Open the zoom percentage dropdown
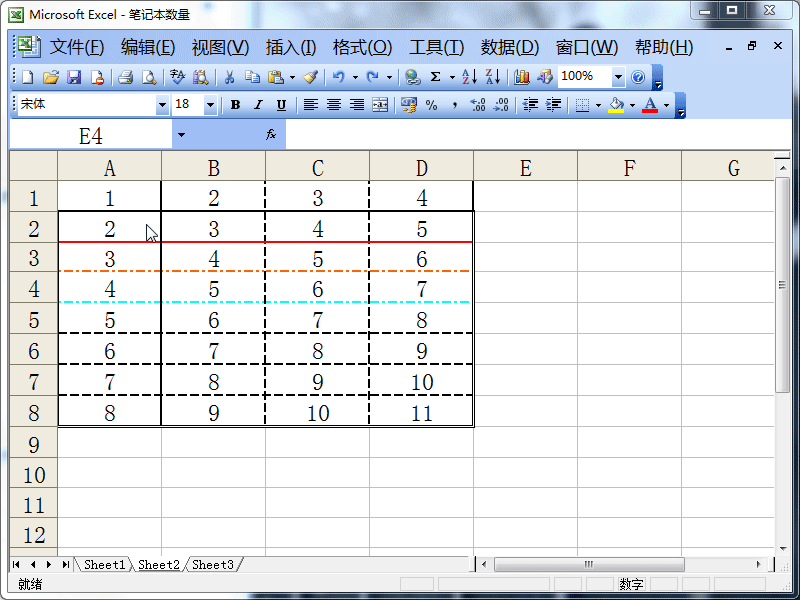 (x=618, y=77)
